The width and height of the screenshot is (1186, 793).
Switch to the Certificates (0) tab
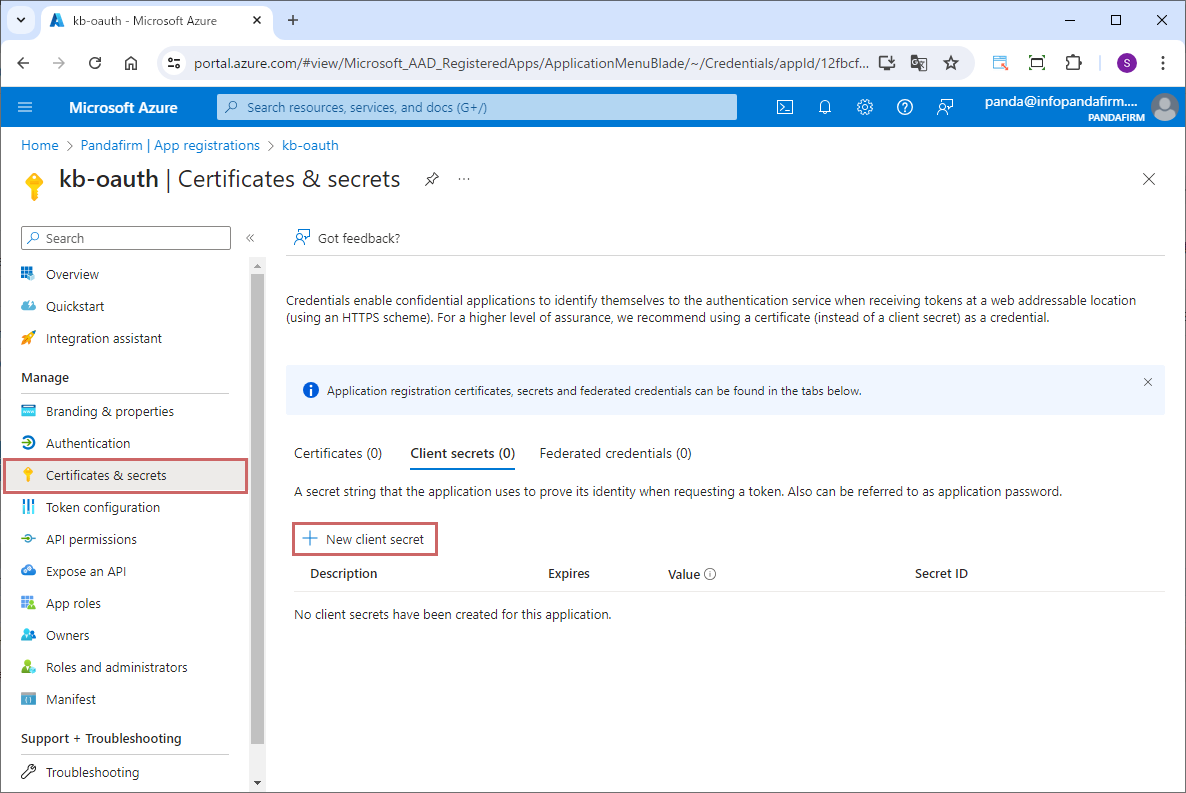tap(338, 453)
